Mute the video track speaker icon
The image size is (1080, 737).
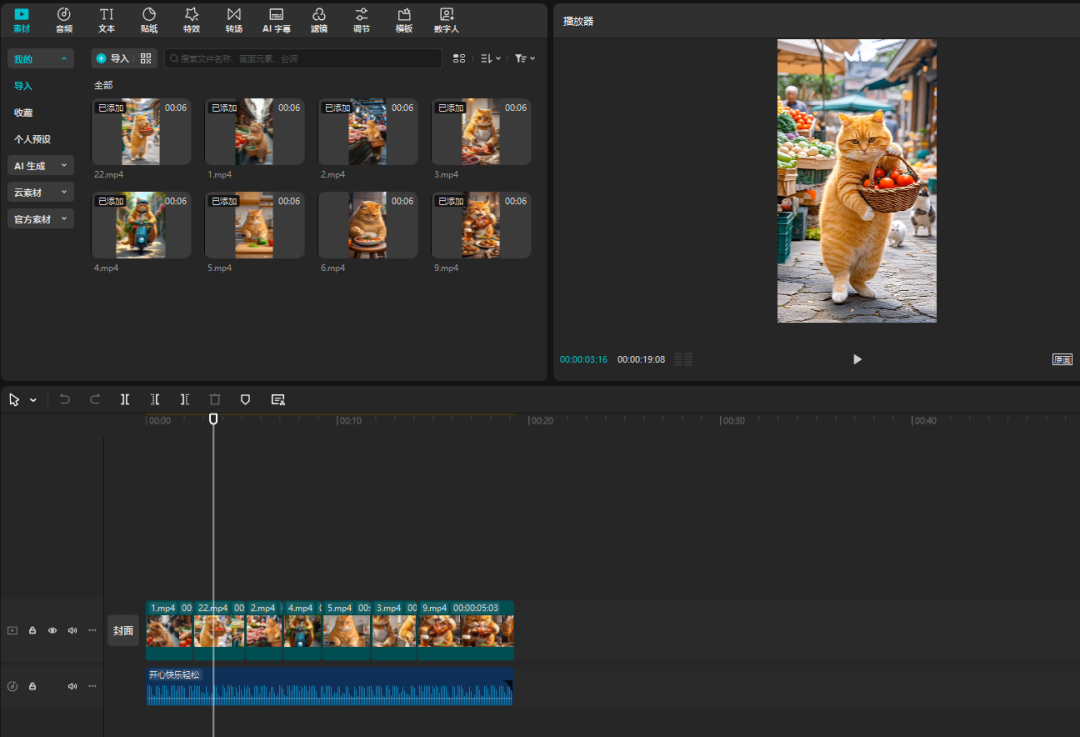click(72, 630)
